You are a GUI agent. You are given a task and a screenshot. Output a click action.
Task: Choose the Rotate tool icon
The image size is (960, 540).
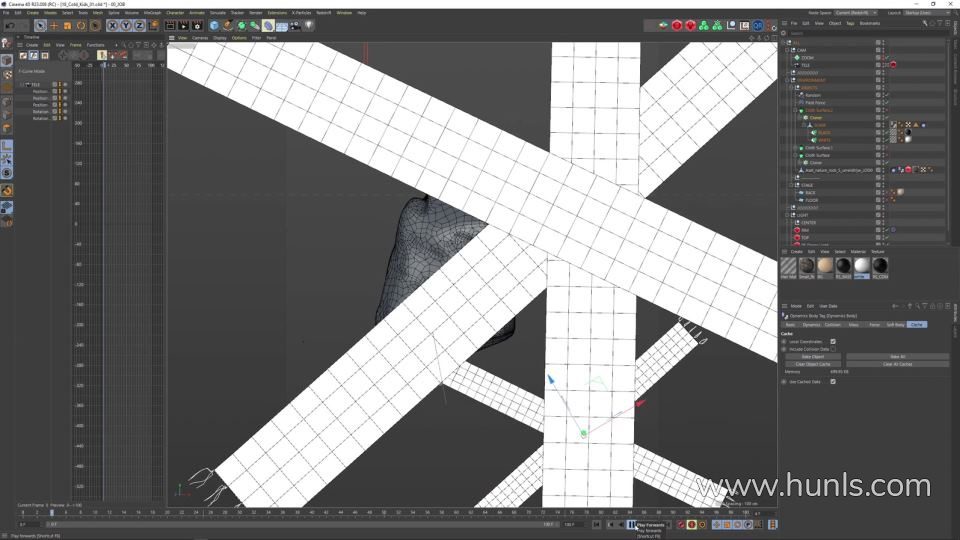pyautogui.click(x=81, y=26)
